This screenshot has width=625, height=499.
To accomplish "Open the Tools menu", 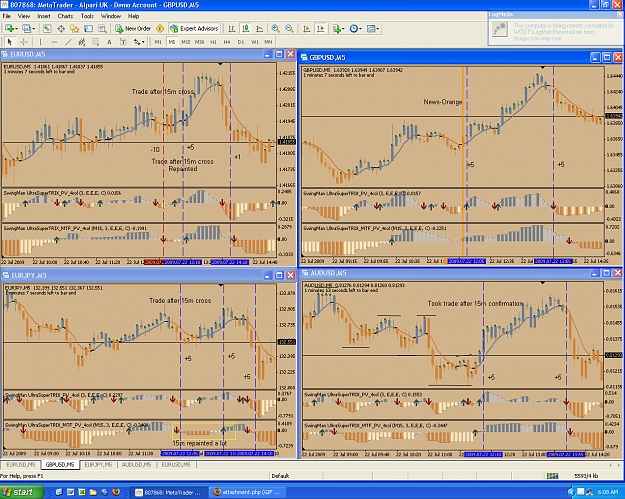I will [x=87, y=16].
